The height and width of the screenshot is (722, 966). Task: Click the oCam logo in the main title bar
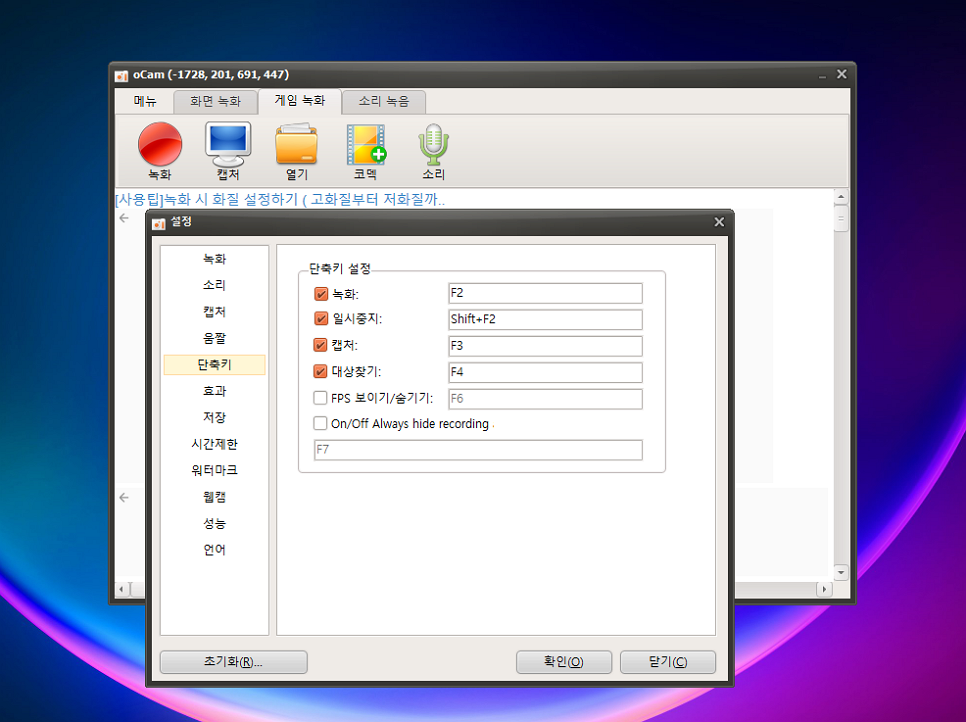pyautogui.click(x=121, y=75)
